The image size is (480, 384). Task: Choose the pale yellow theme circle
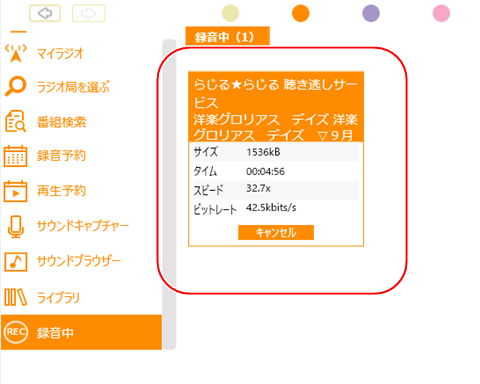tap(230, 13)
